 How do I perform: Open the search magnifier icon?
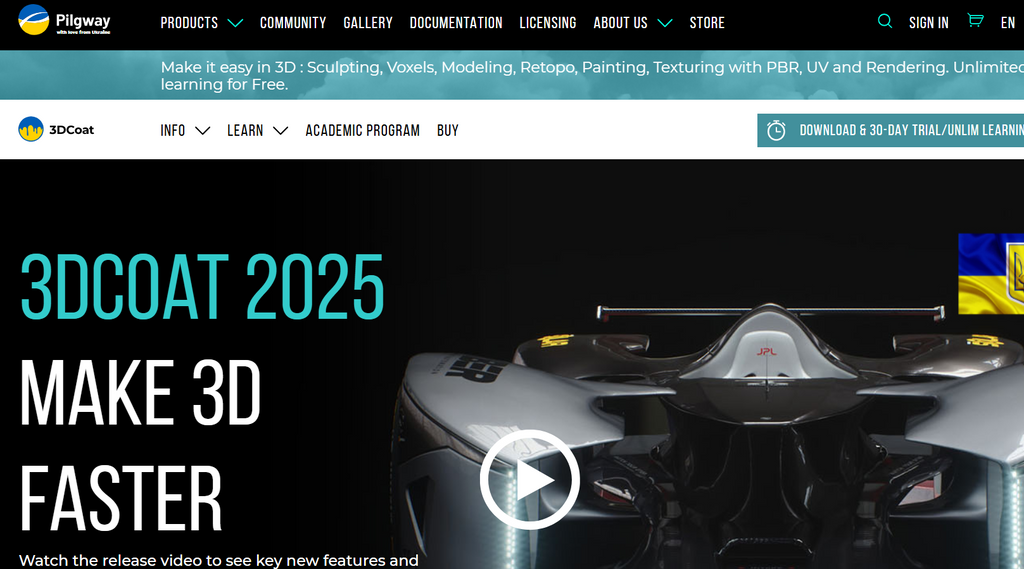[x=884, y=21]
